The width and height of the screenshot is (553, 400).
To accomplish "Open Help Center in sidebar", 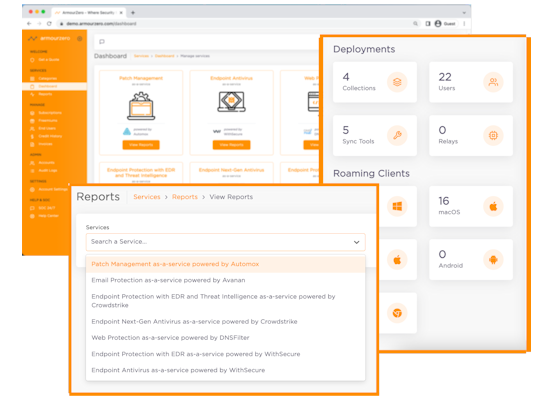I will click(44, 216).
